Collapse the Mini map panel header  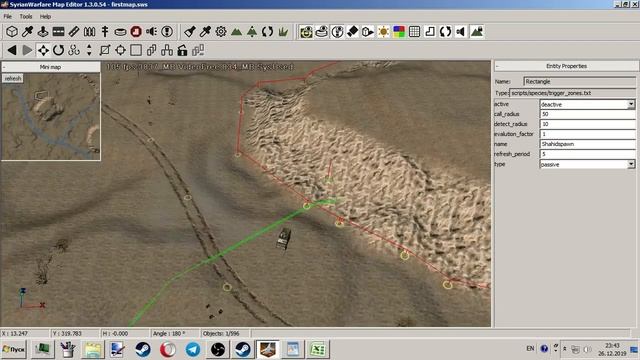tap(51, 67)
